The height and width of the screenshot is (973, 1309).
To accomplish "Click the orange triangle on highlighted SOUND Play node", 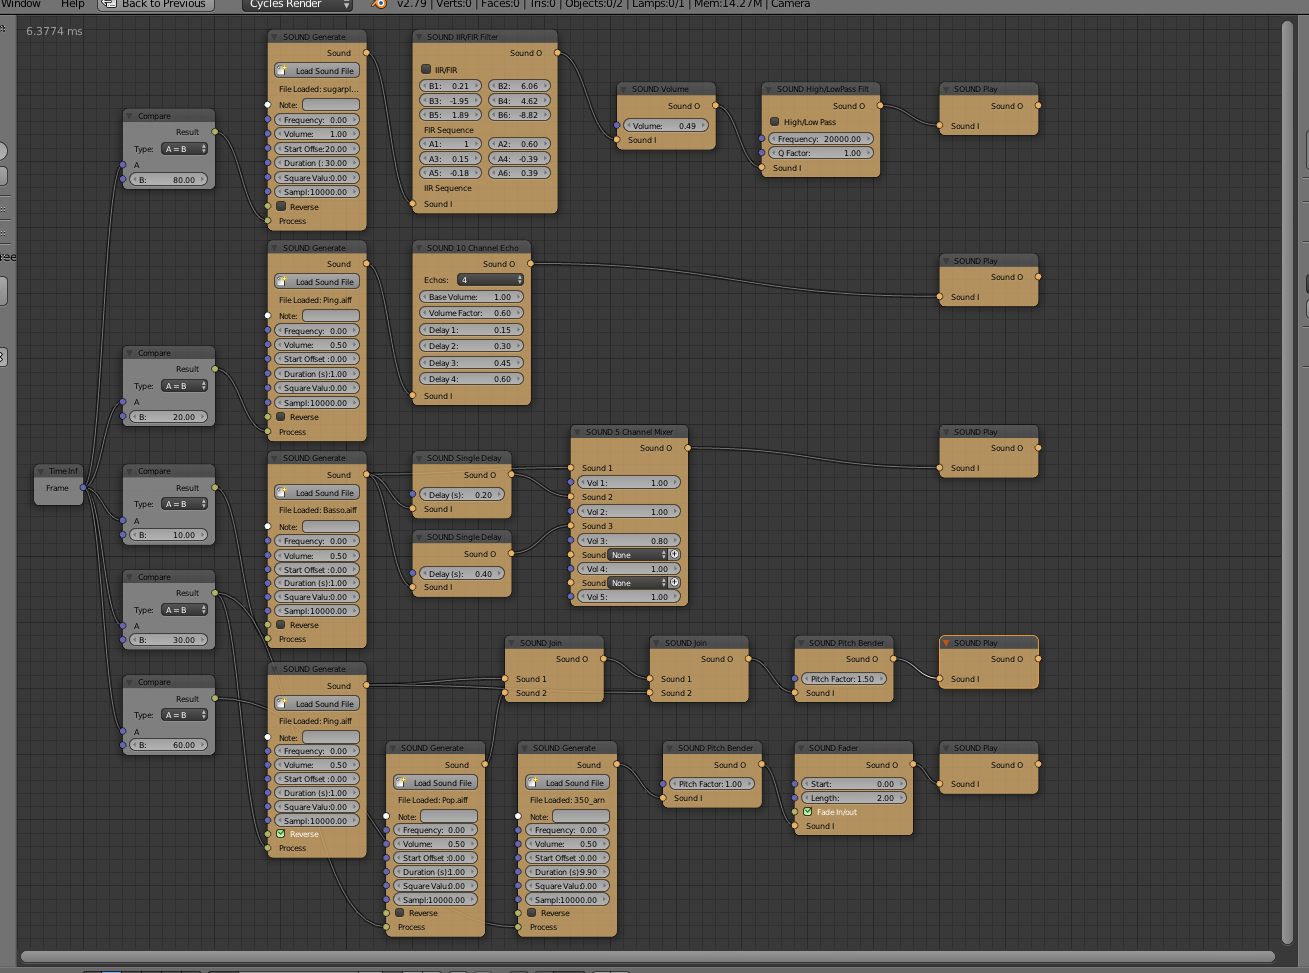I will [946, 643].
